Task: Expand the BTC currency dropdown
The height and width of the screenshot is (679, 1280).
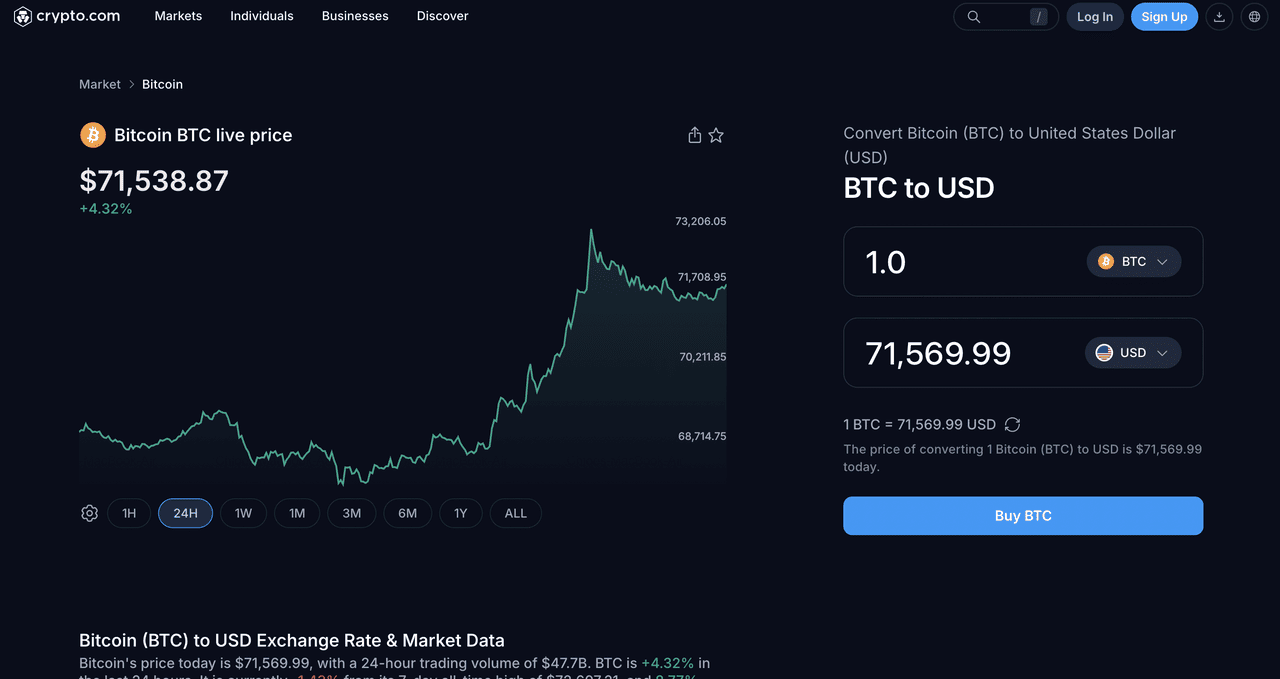Action: tap(1133, 262)
